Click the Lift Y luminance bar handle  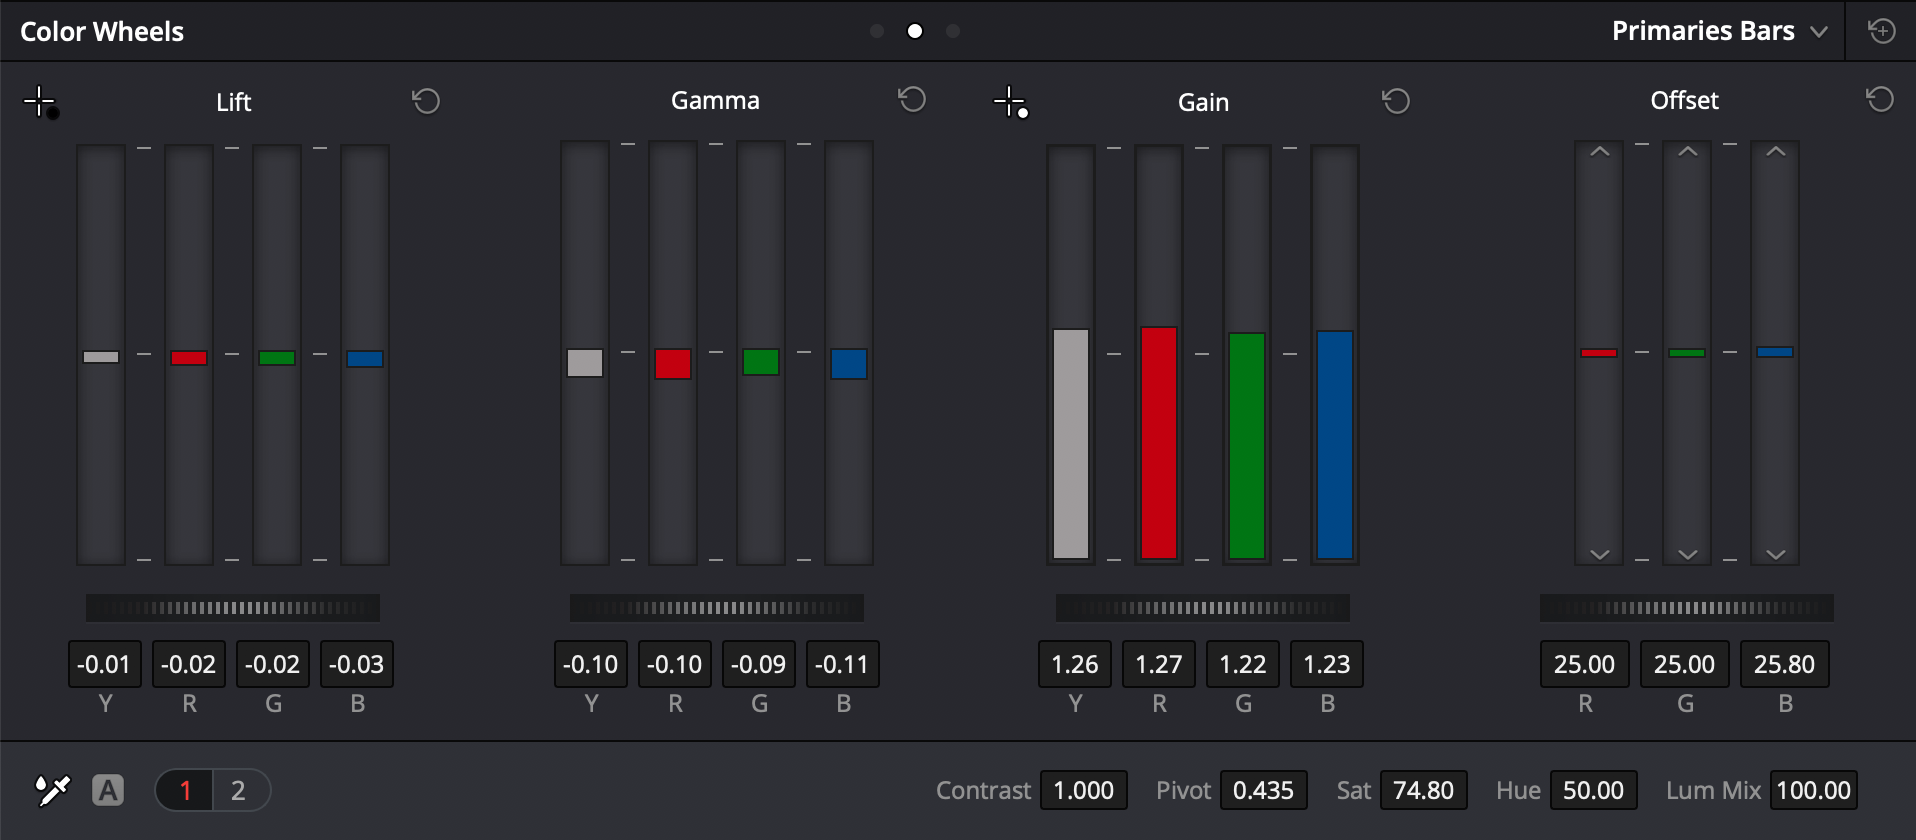pyautogui.click(x=101, y=357)
